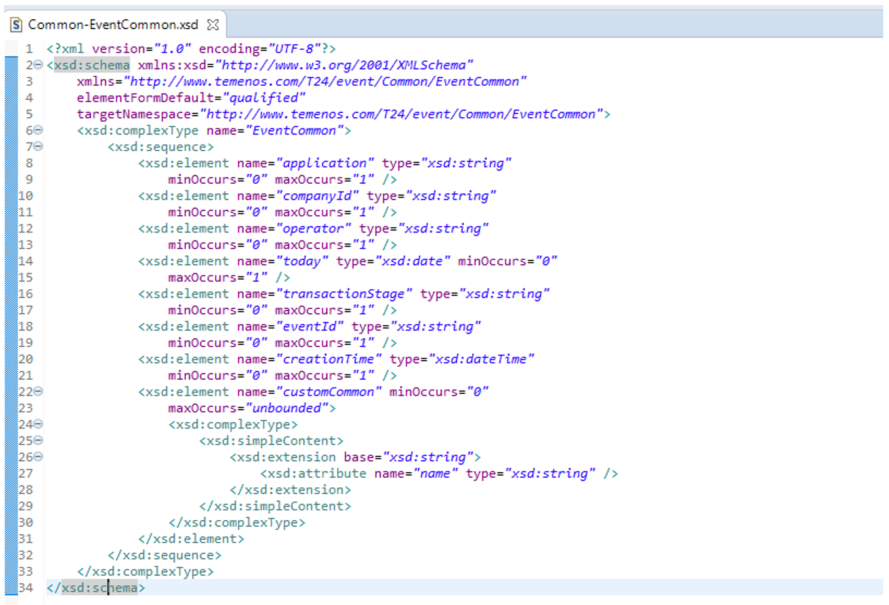This screenshot has width=889, height=605.
Task: Collapse the nested complexType fold on line 24
Action: (38, 424)
